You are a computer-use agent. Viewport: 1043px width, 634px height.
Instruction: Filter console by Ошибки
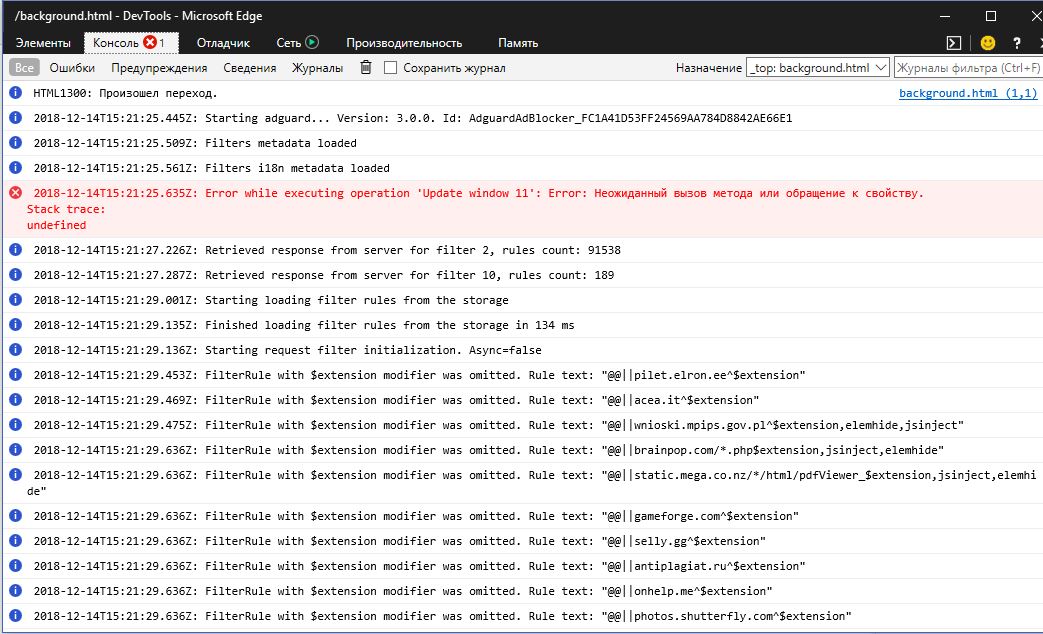click(72, 68)
